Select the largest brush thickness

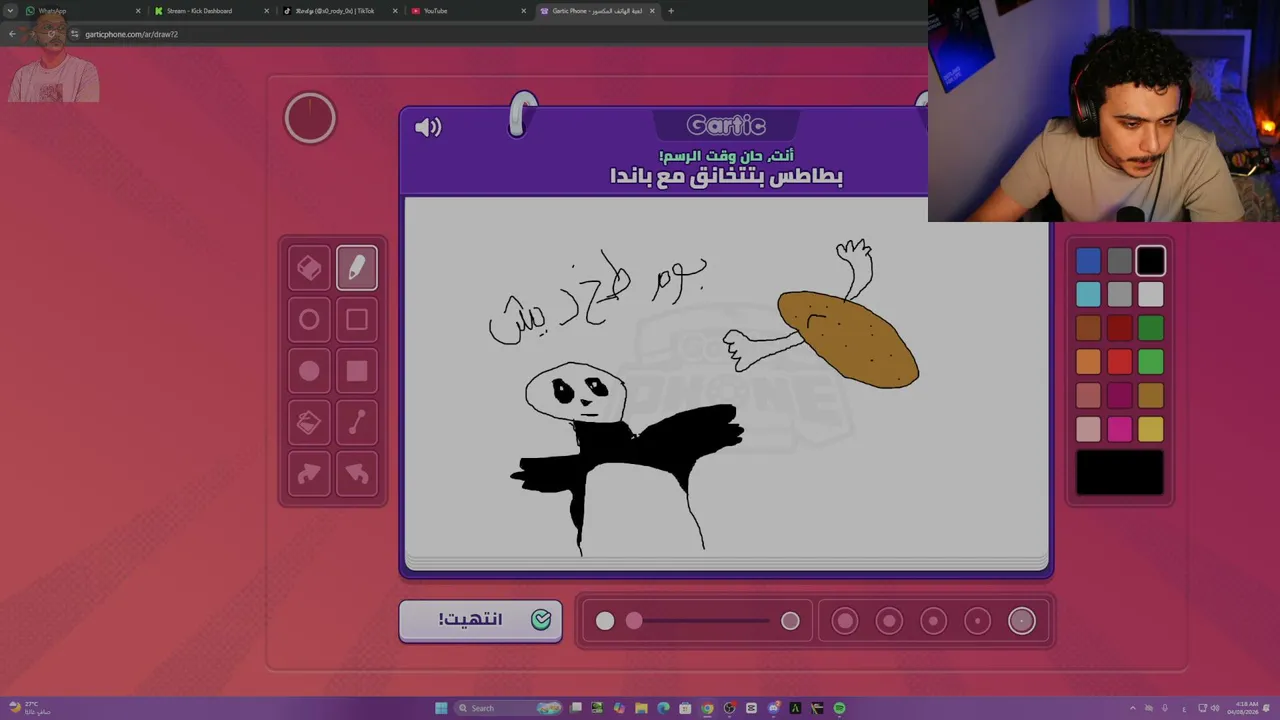tap(845, 621)
